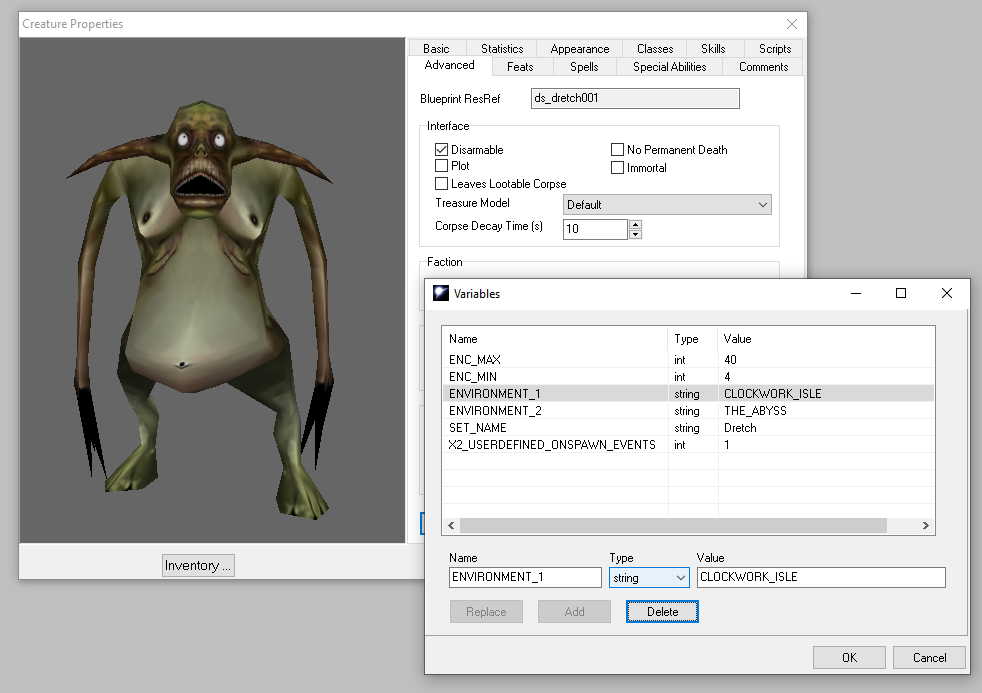Screen dimensions: 982x693
Task: Toggle the Immortal checkbox
Action: click(x=618, y=168)
